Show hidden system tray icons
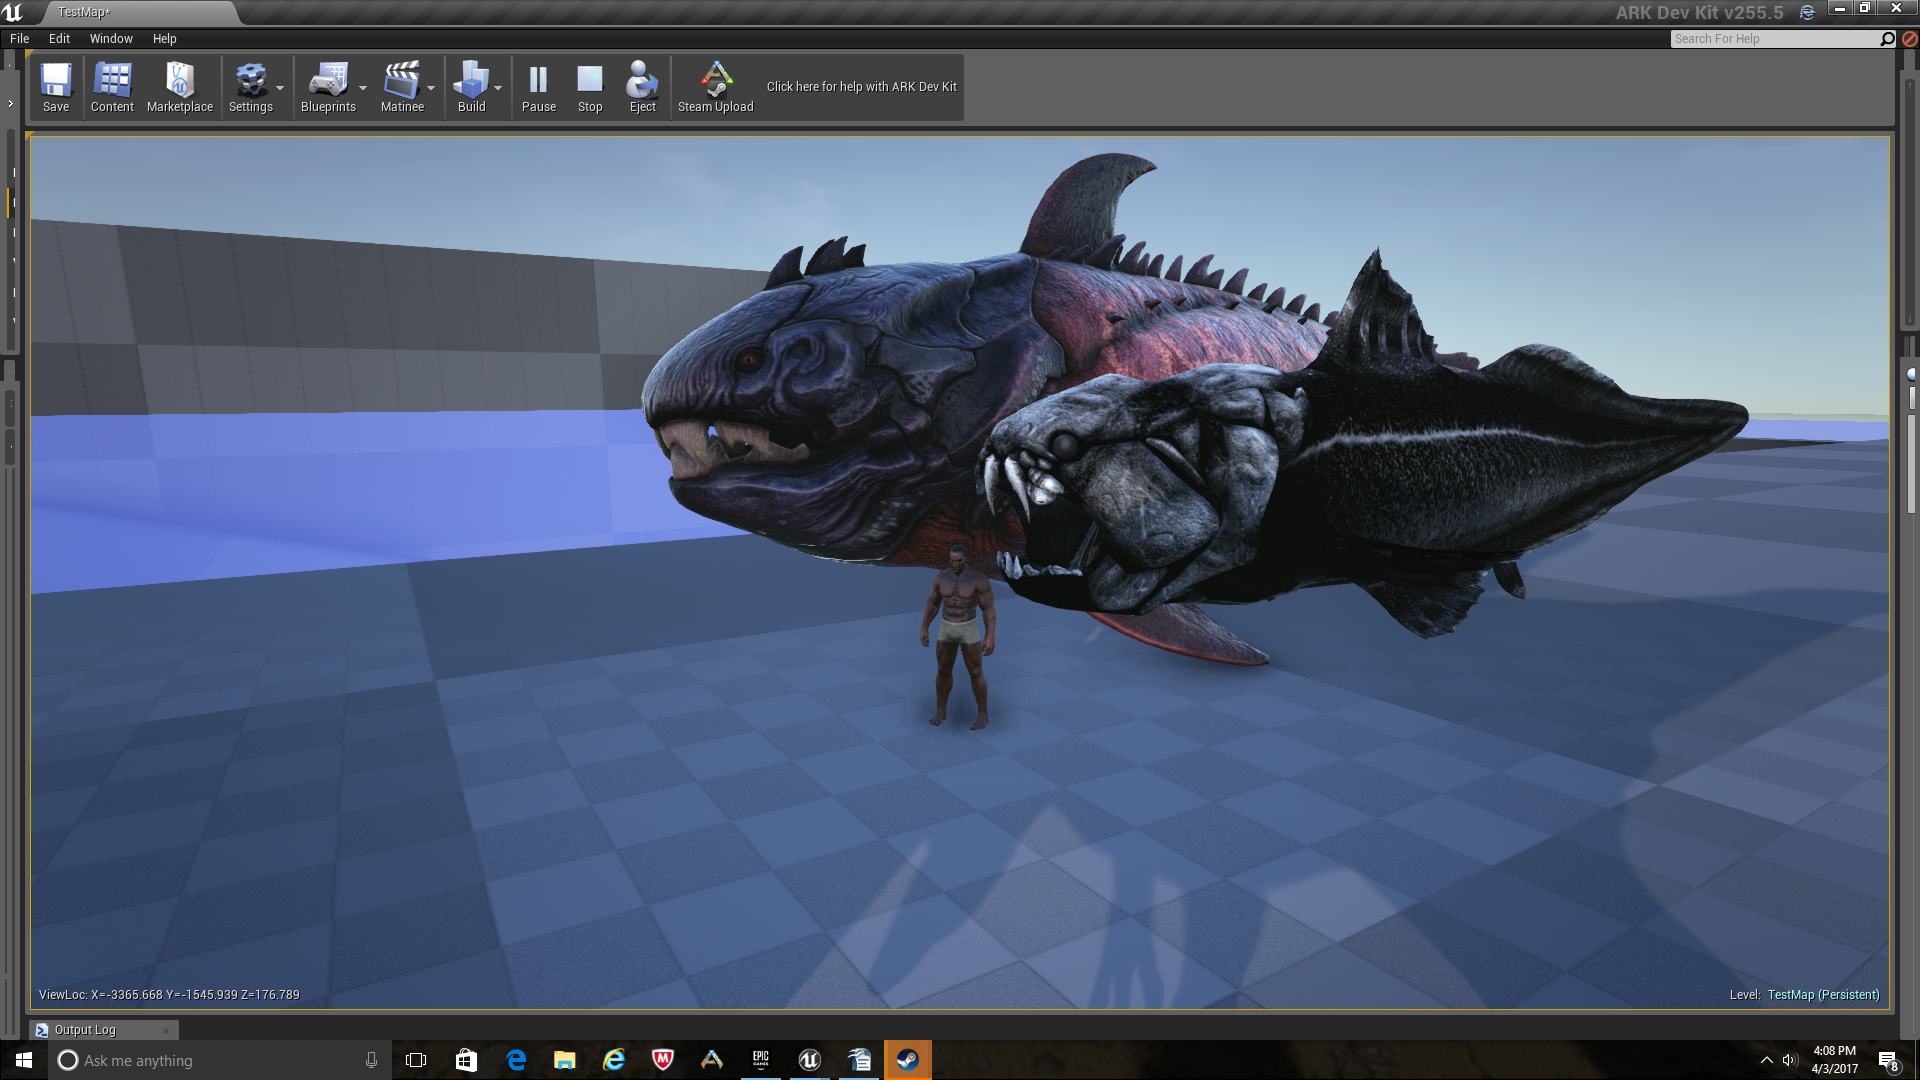 click(x=1767, y=1060)
